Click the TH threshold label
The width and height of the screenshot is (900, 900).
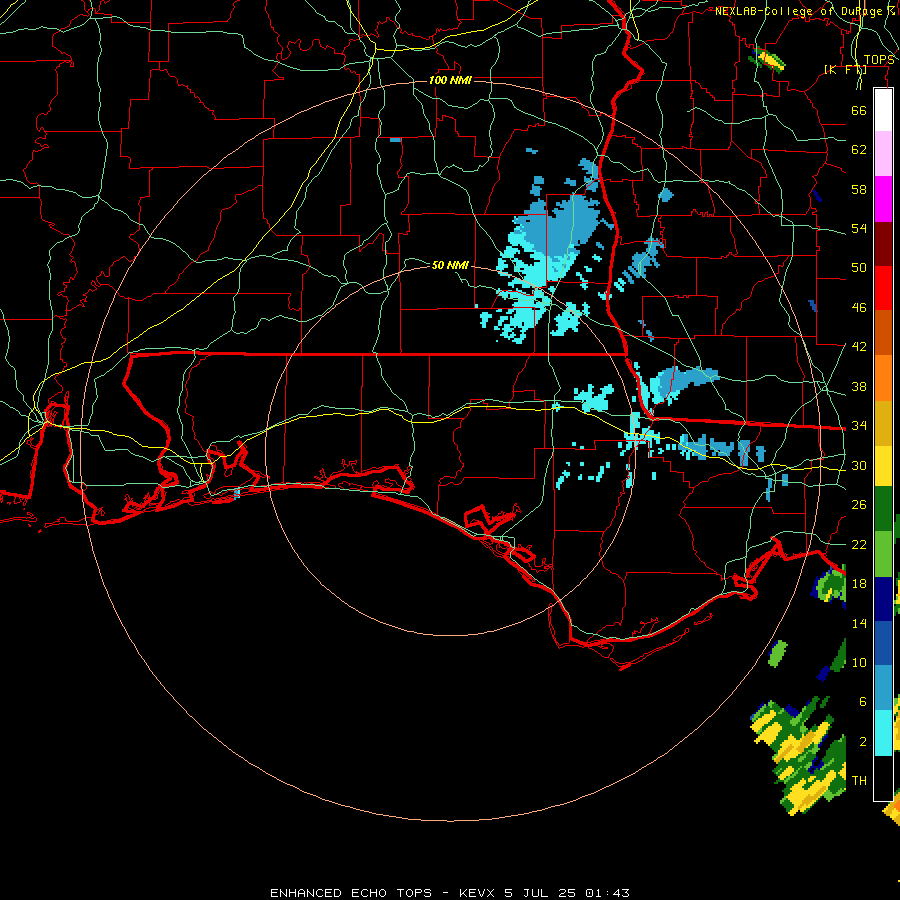pos(859,781)
